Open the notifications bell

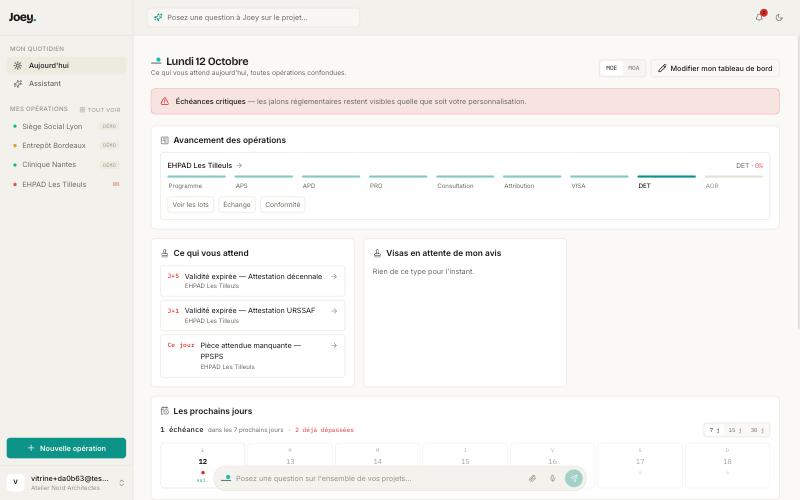pos(759,17)
